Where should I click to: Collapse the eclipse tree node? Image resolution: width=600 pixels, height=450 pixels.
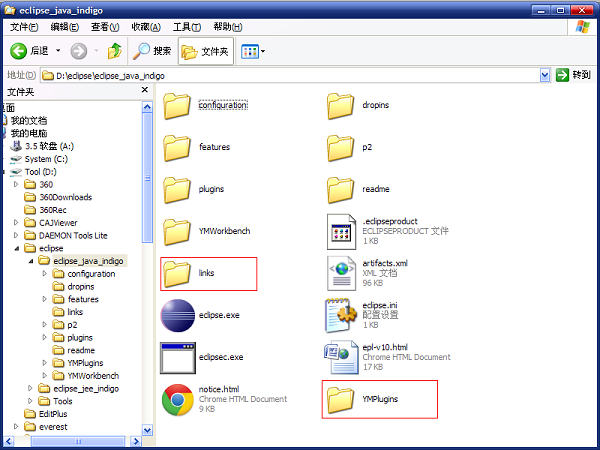16,248
